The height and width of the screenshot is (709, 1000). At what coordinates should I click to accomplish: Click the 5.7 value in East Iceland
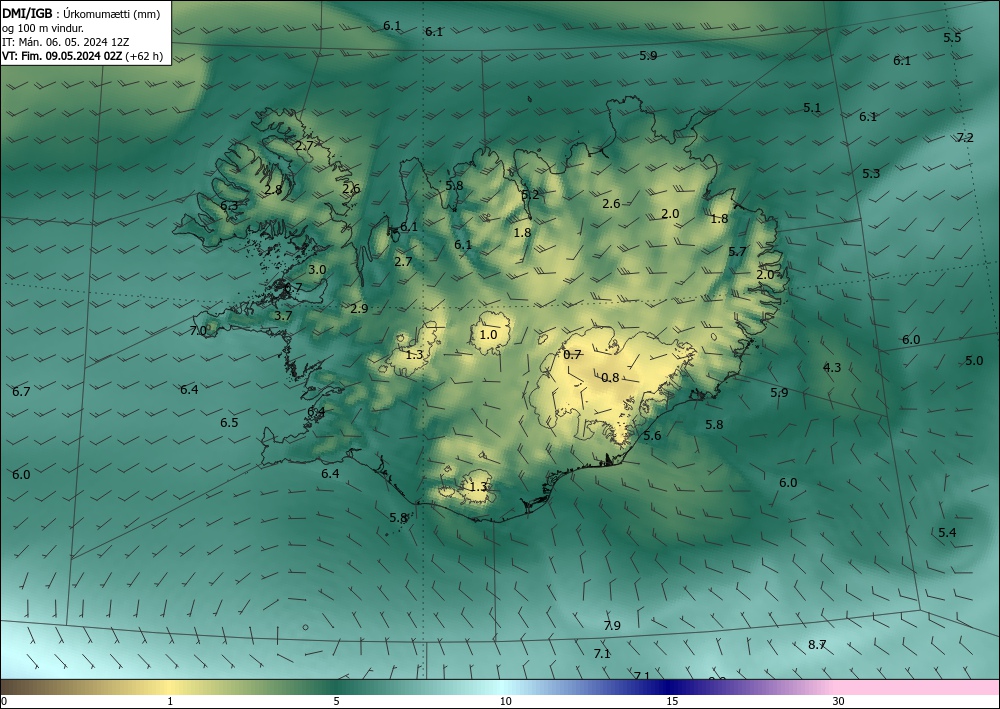coord(737,251)
